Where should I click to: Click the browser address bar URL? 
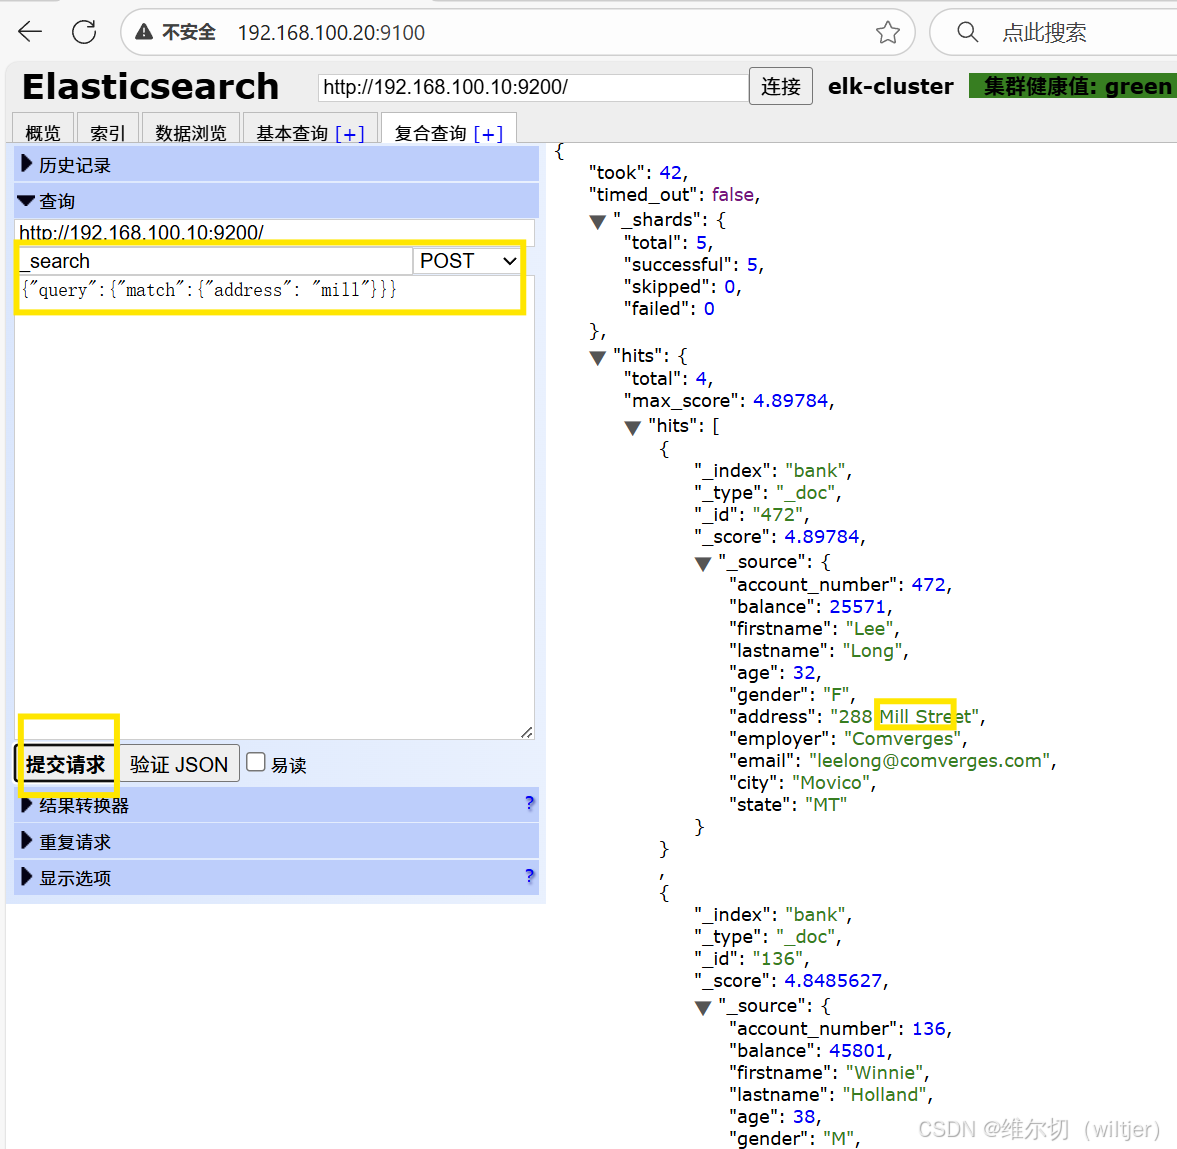click(x=331, y=32)
